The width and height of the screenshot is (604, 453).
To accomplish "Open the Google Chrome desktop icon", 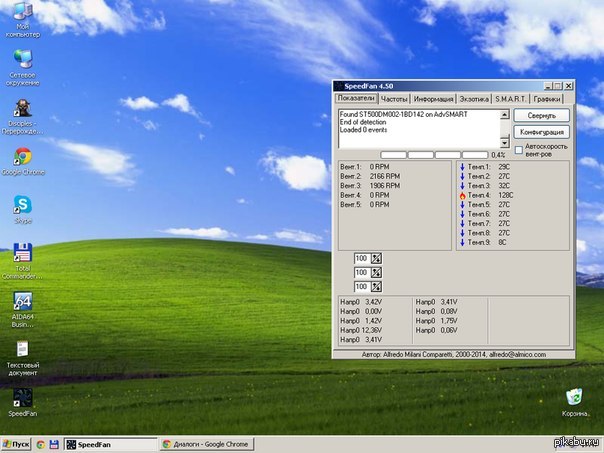I will [x=23, y=161].
